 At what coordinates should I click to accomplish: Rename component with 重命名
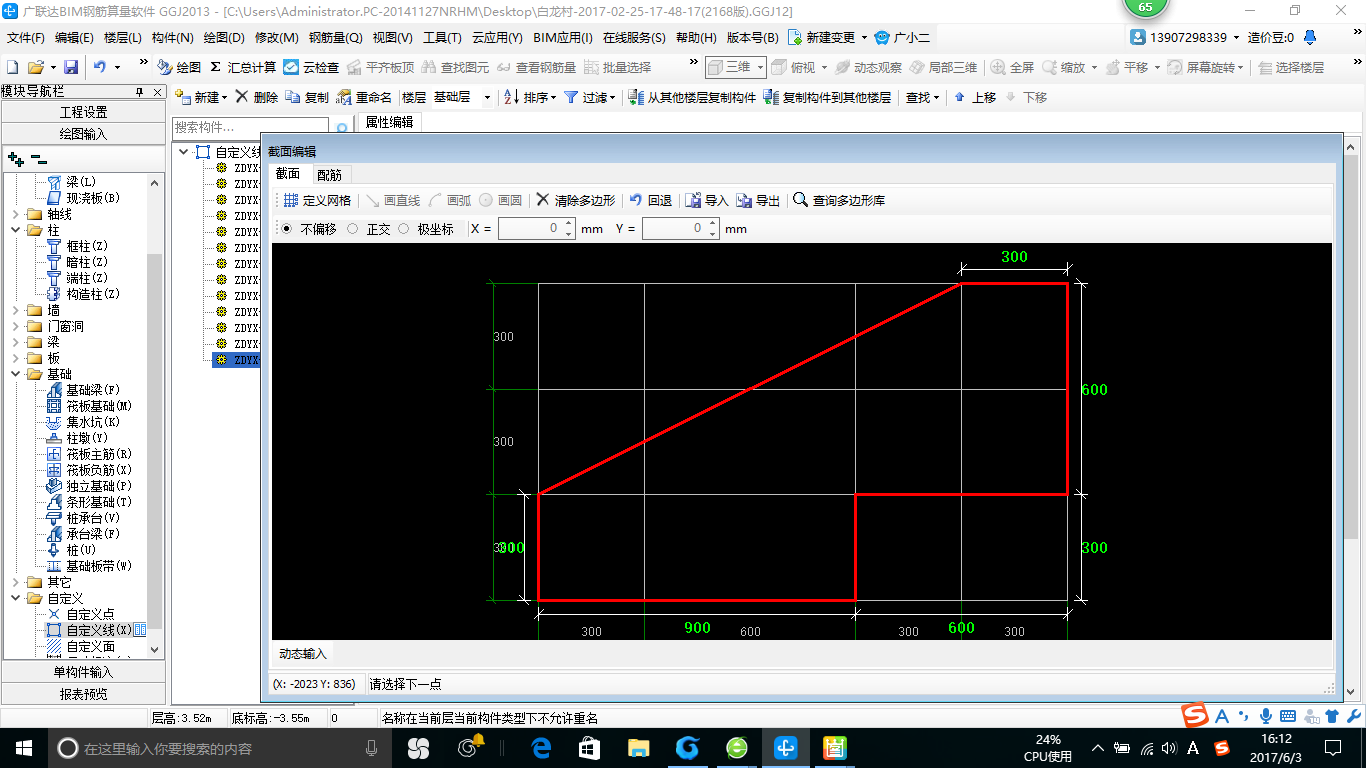point(364,97)
